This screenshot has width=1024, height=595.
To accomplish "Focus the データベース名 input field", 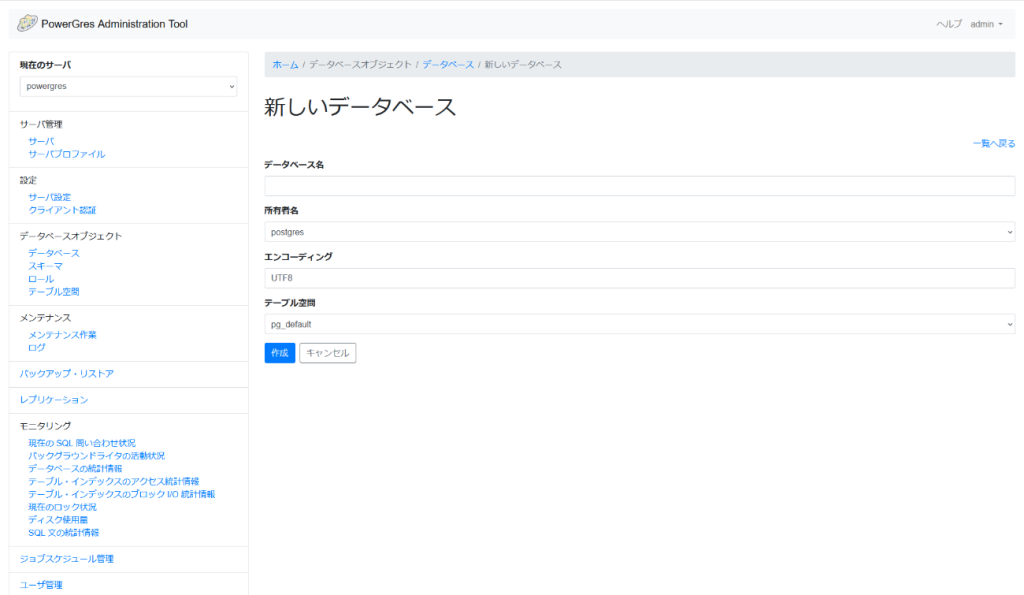I will coord(639,186).
